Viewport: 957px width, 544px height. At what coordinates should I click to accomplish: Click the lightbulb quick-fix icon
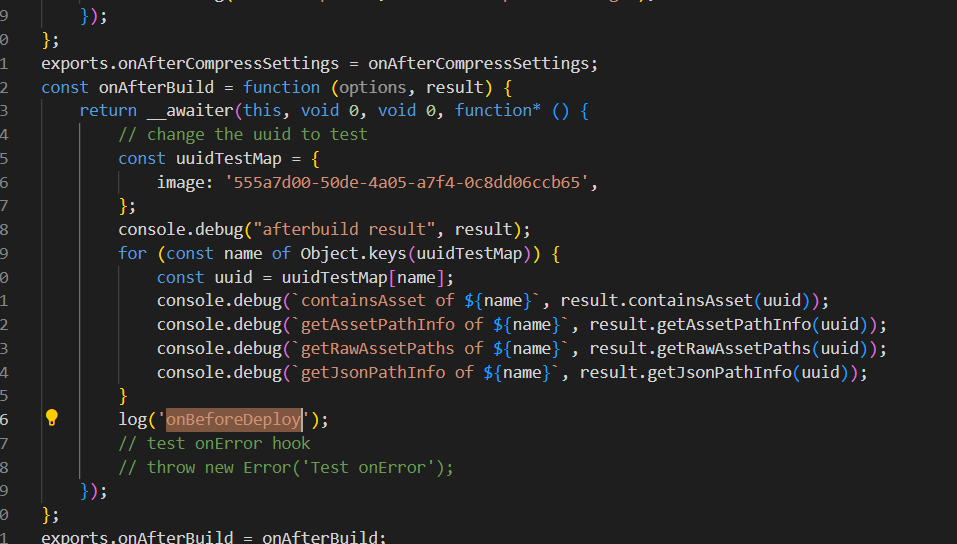(52, 418)
